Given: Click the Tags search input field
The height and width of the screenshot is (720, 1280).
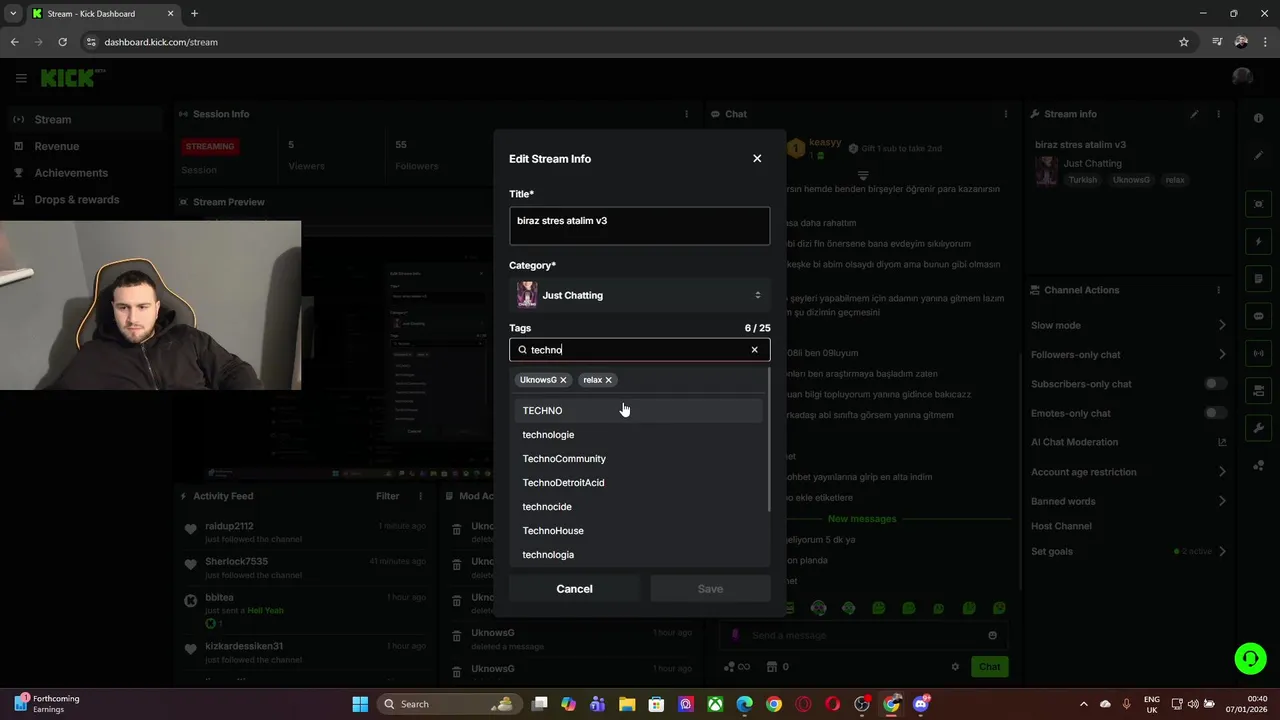Looking at the screenshot, I should click(640, 350).
